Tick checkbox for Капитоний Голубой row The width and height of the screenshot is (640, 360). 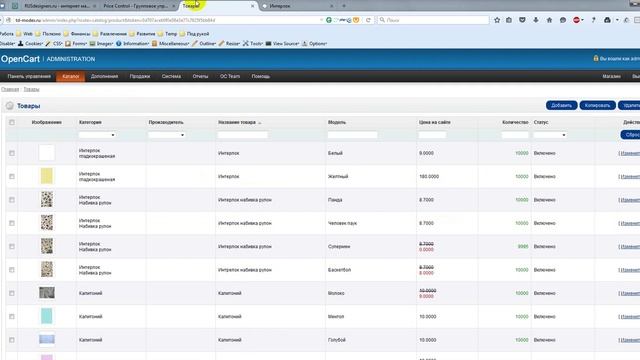click(x=12, y=340)
